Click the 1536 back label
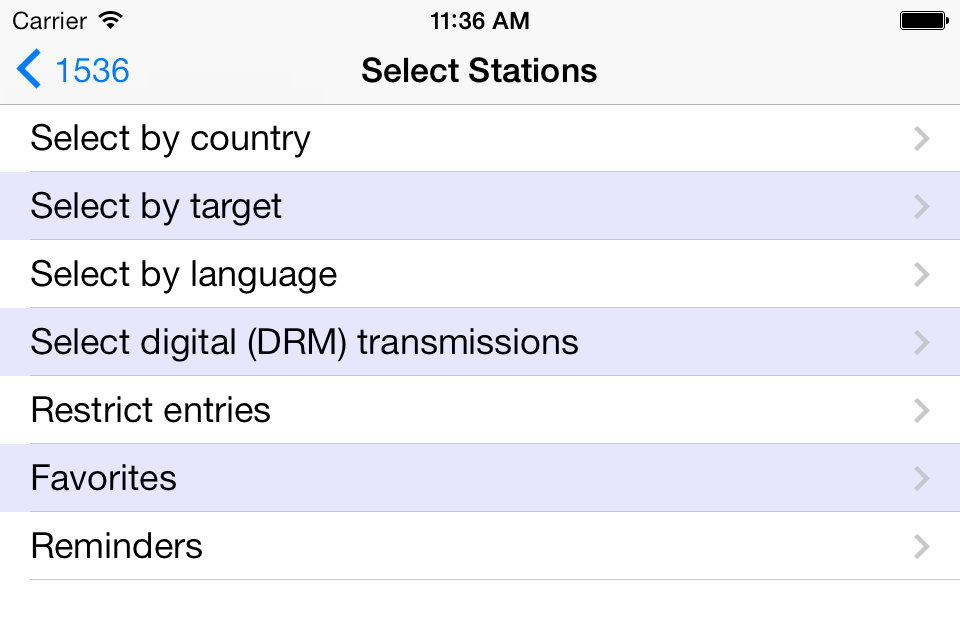The height and width of the screenshot is (640, 960). coord(92,70)
